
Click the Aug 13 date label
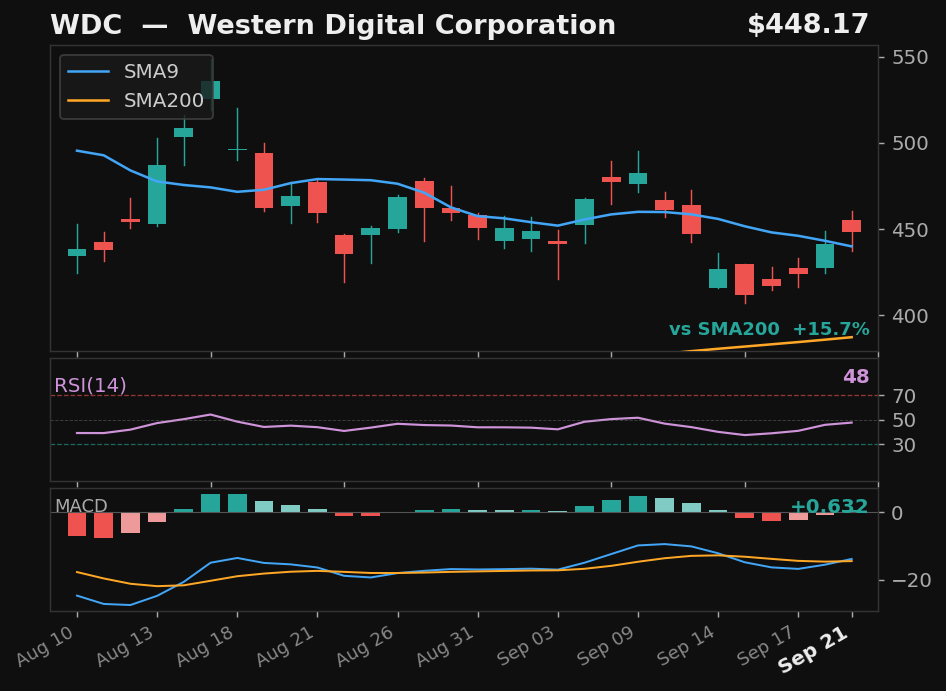[x=127, y=646]
